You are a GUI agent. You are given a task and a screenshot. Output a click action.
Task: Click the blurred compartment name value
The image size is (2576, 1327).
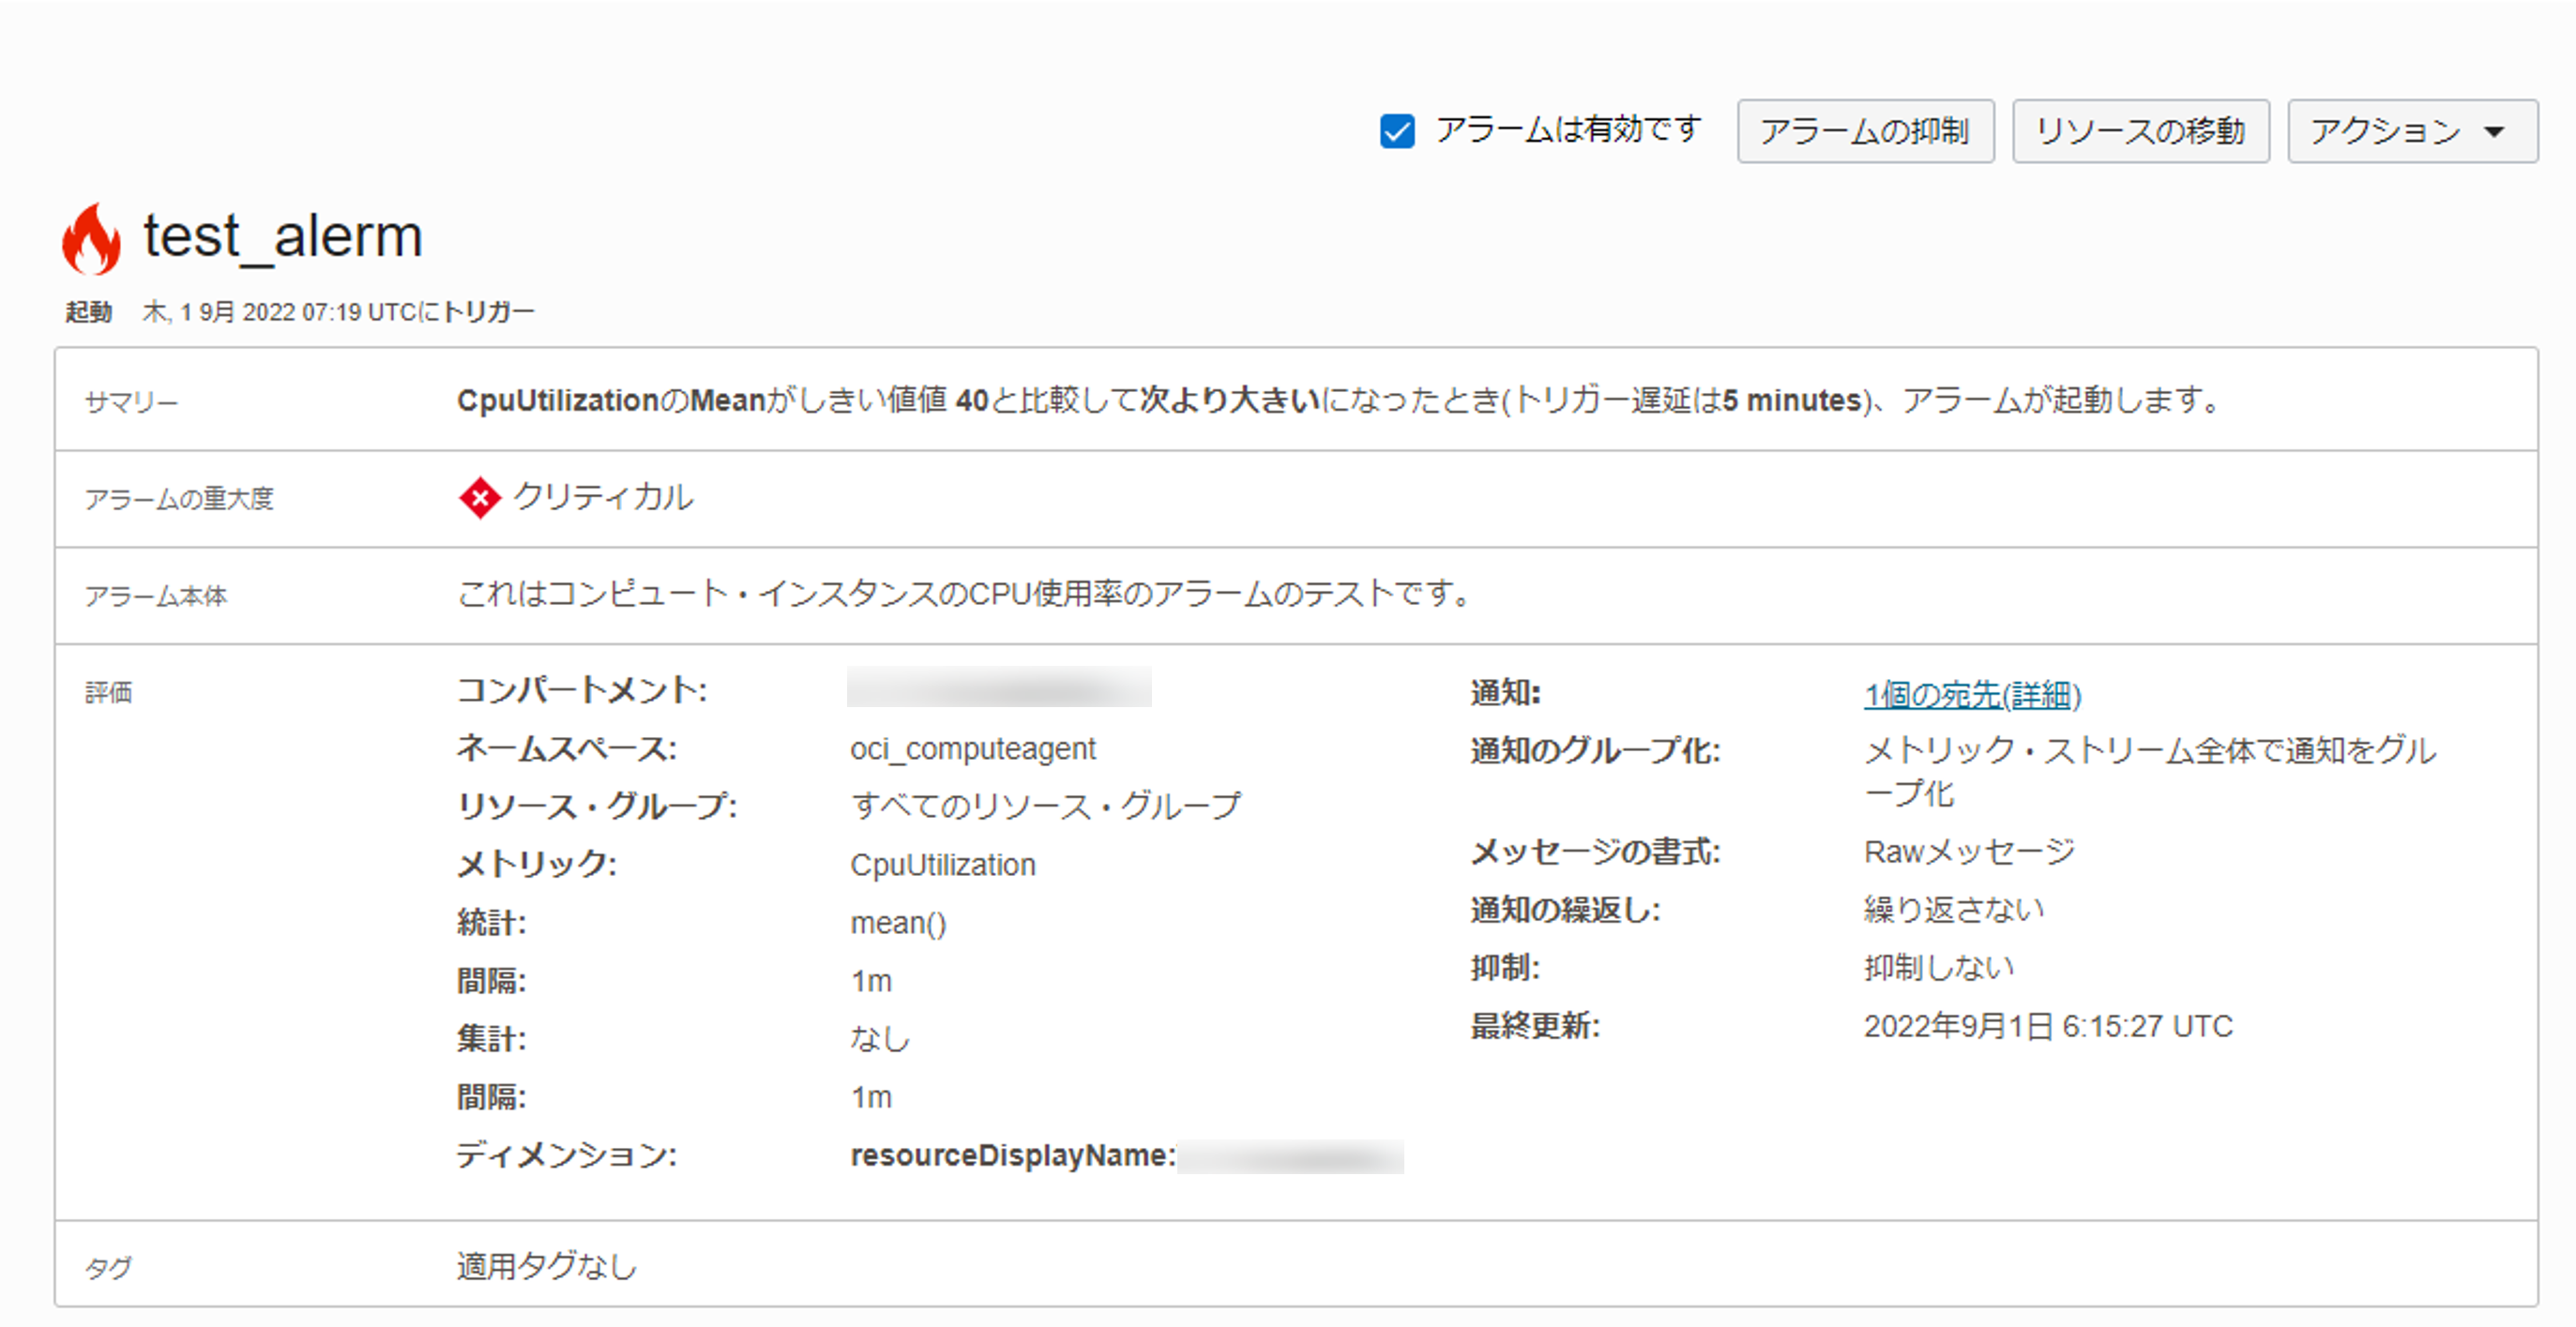pos(998,687)
